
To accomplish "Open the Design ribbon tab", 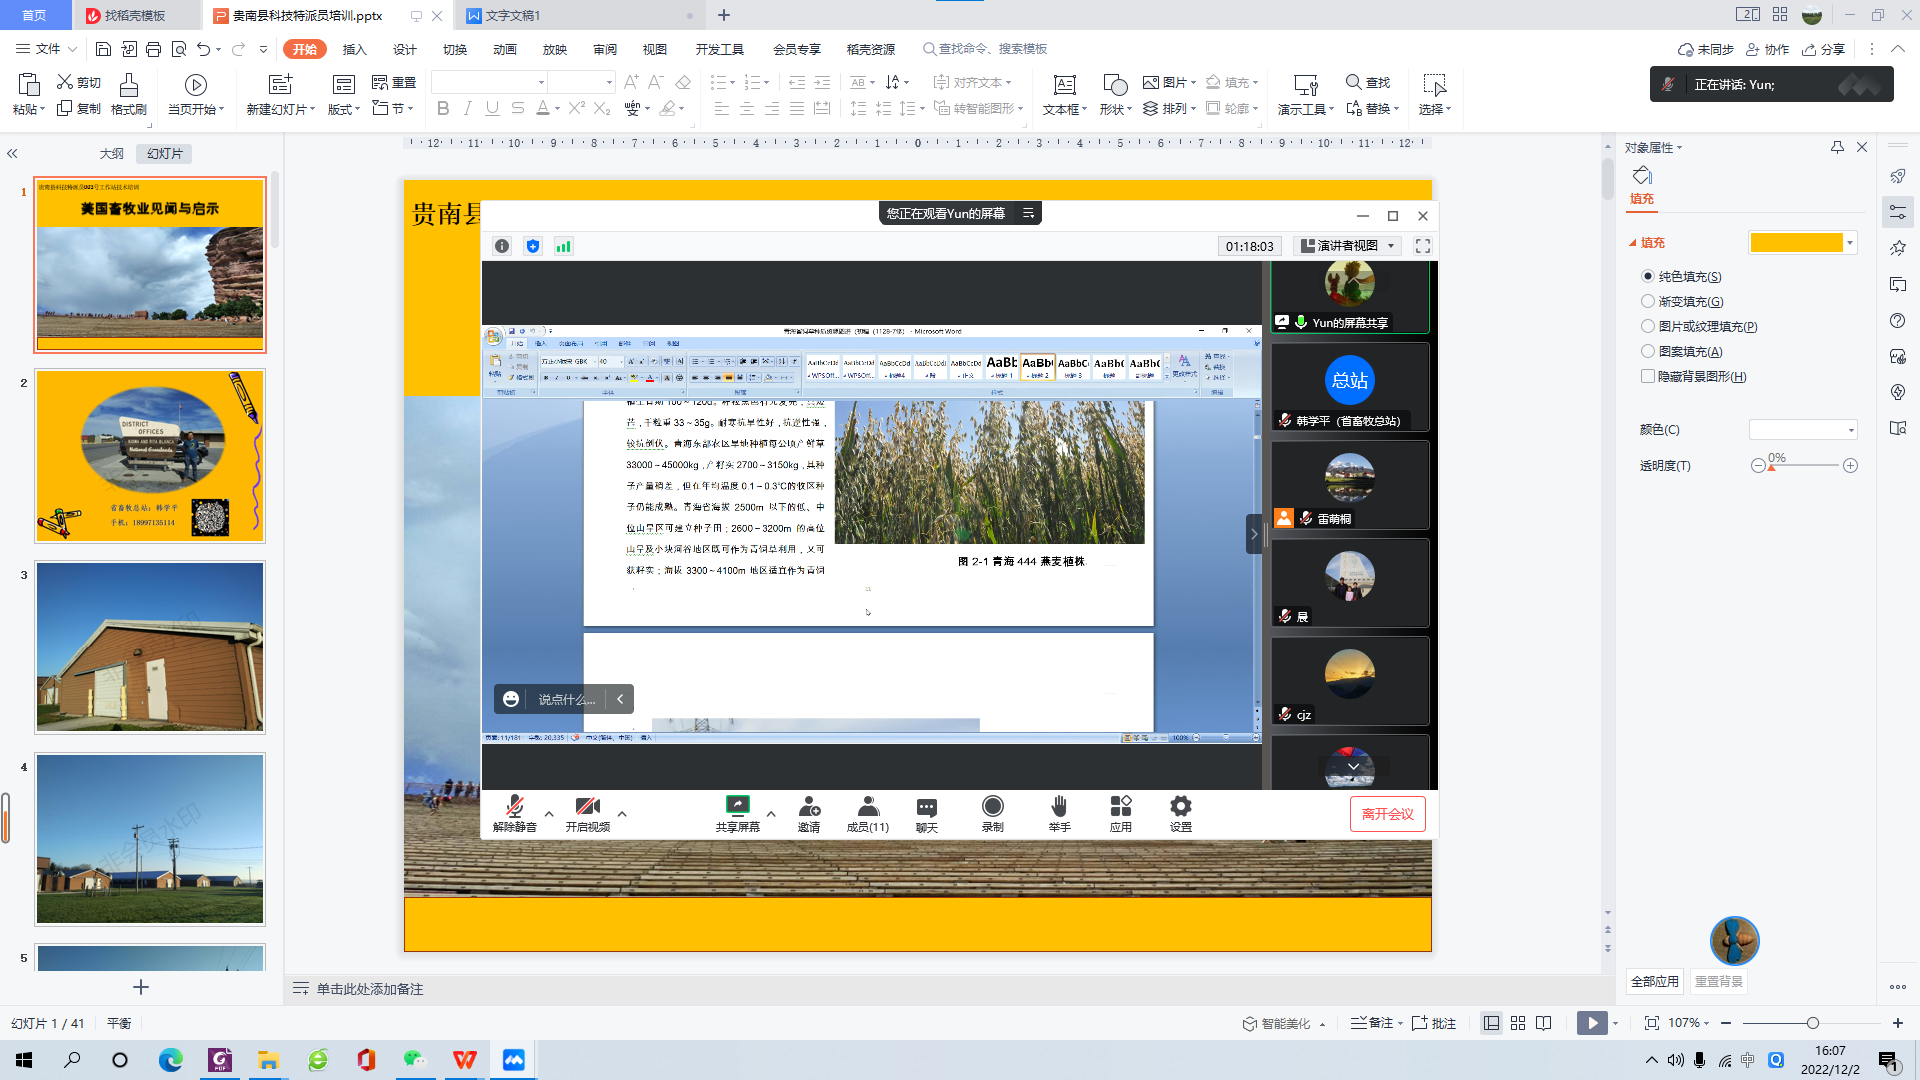I will tap(405, 49).
